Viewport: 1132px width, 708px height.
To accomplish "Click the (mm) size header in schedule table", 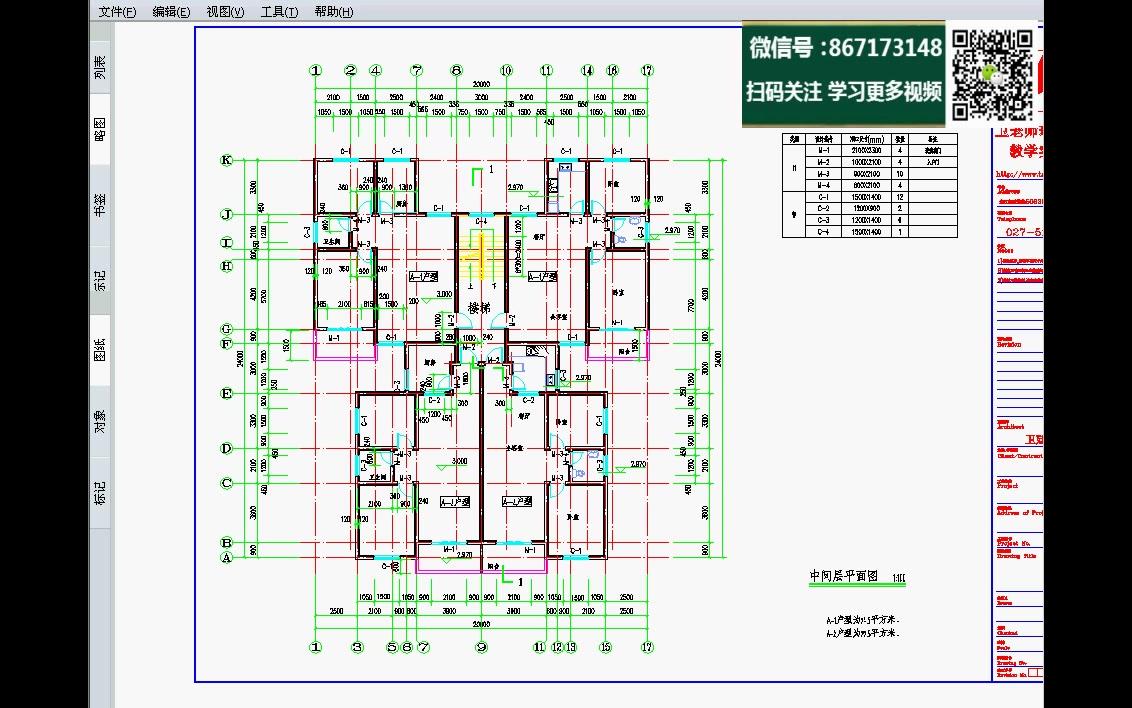I will click(866, 139).
